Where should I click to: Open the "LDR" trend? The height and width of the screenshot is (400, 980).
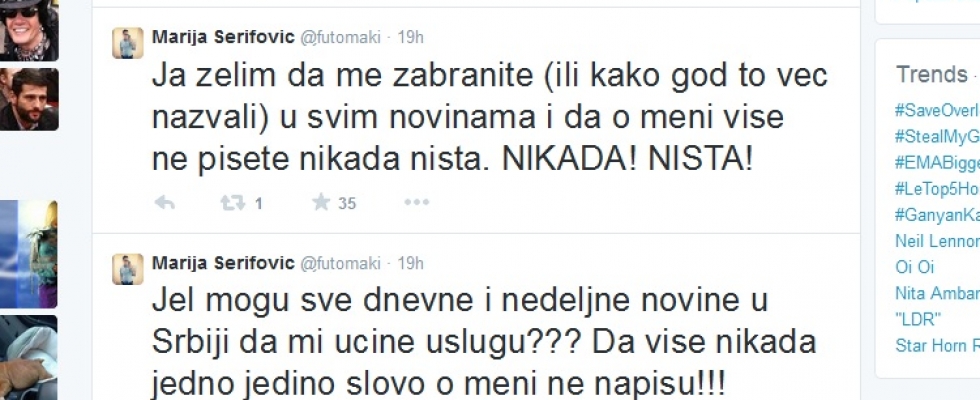(918, 320)
